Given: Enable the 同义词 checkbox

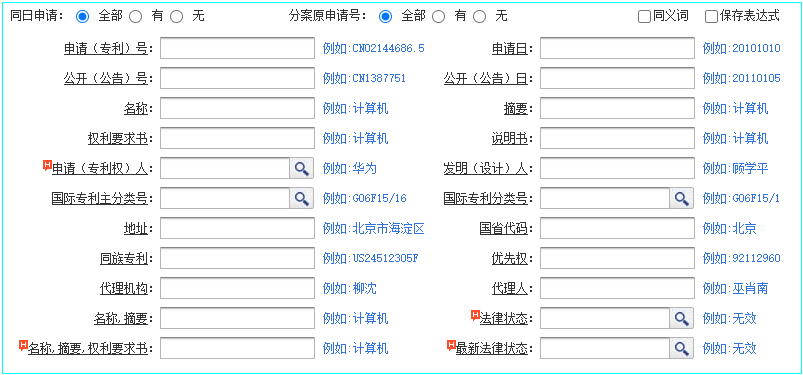Looking at the screenshot, I should [644, 17].
